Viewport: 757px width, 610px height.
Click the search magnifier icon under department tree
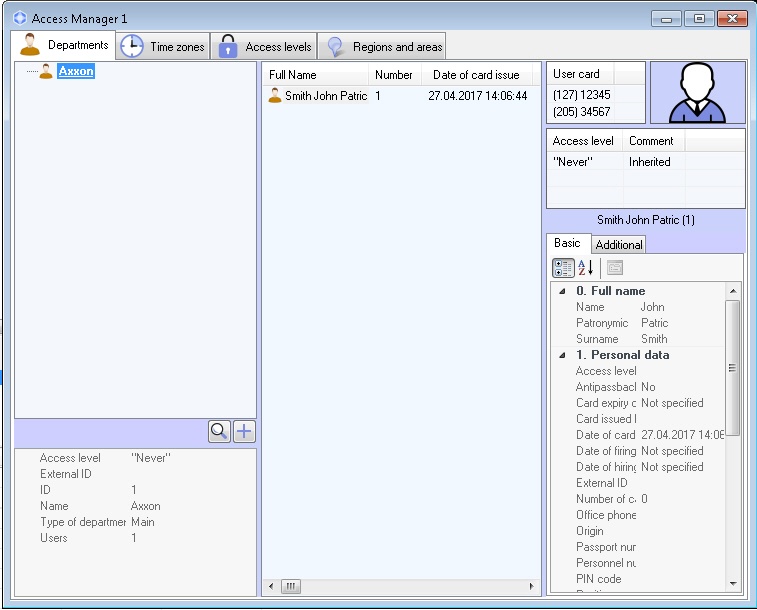pos(219,432)
